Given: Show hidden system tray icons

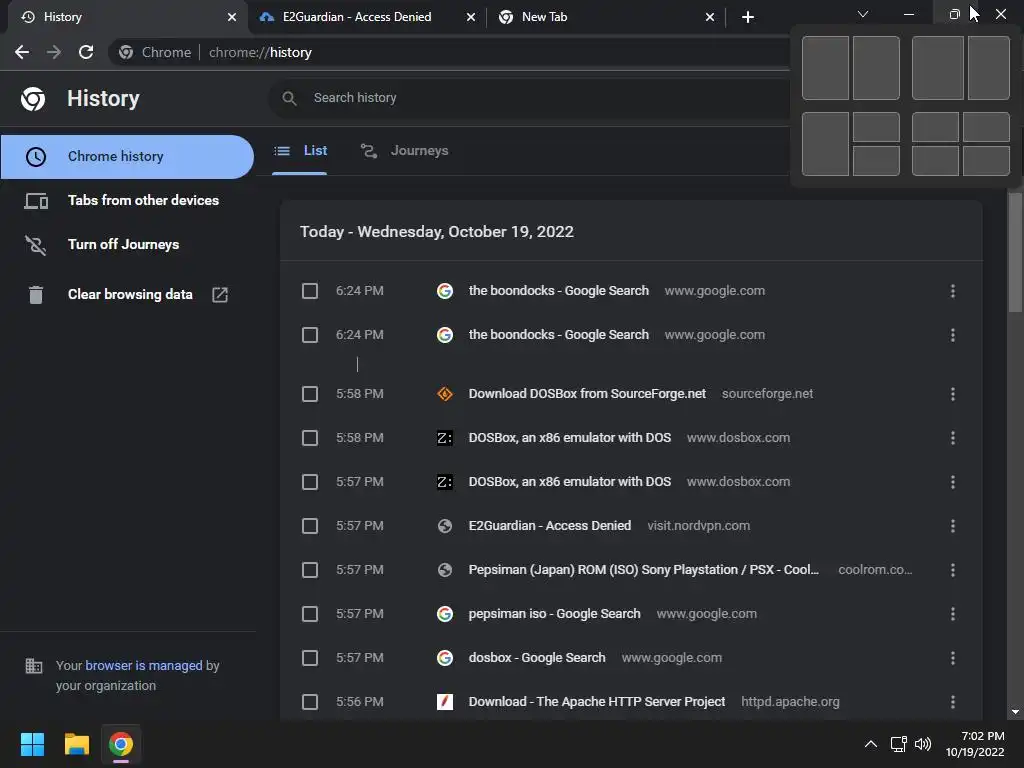Looking at the screenshot, I should click(871, 744).
